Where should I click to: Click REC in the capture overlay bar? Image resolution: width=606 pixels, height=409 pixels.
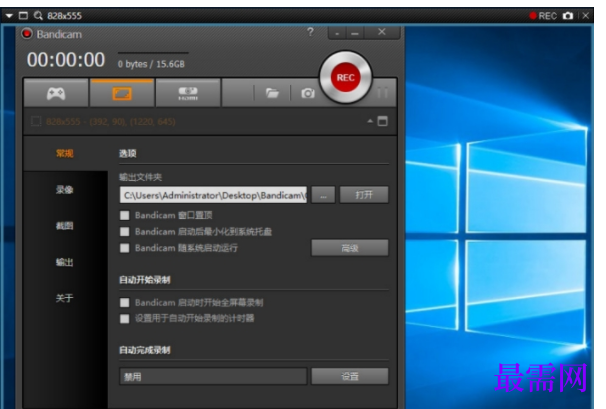point(543,16)
